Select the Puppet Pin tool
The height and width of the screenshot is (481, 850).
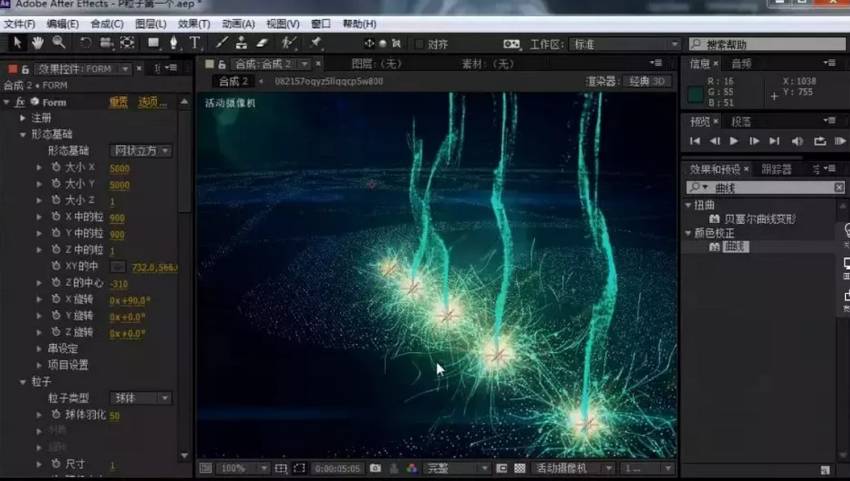(x=316, y=43)
